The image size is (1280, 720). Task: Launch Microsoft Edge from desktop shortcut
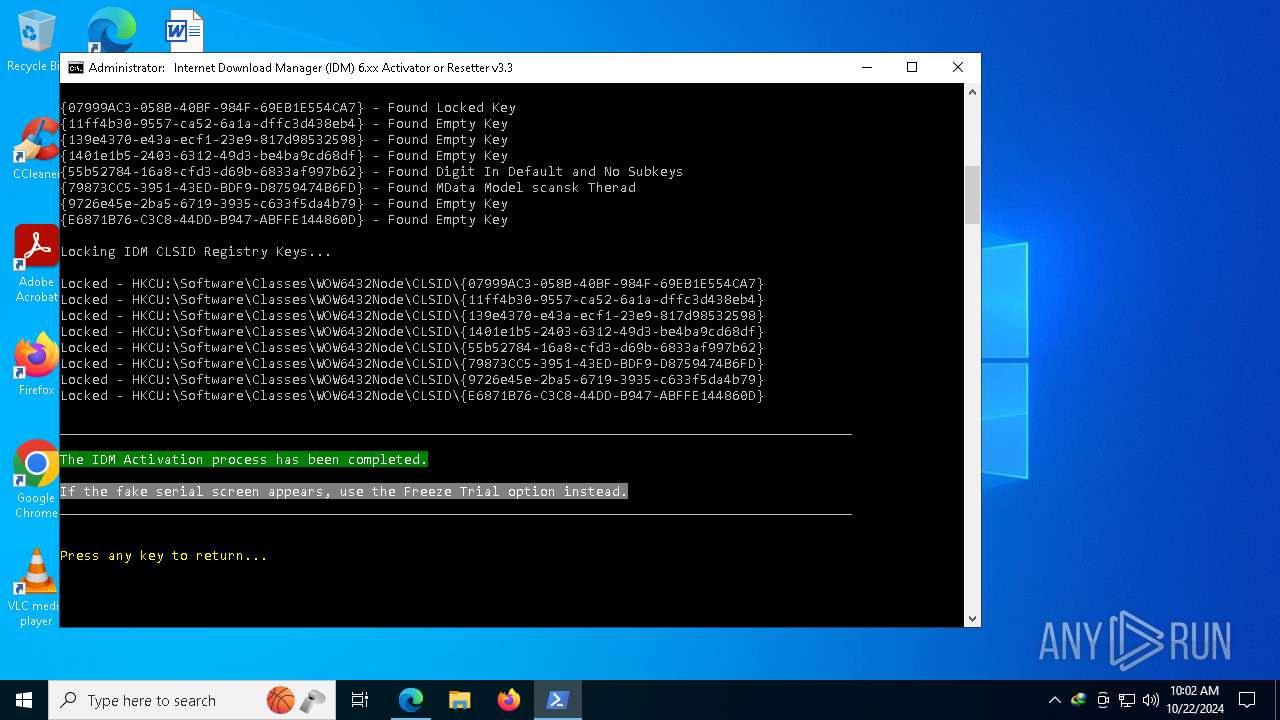(x=110, y=30)
